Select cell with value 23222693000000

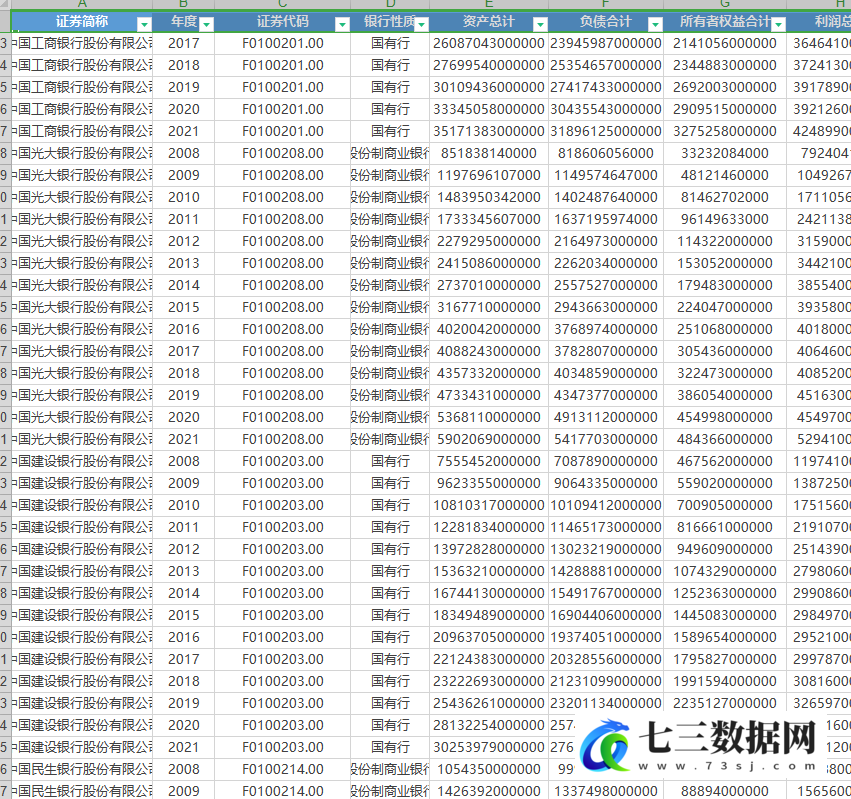pos(488,681)
